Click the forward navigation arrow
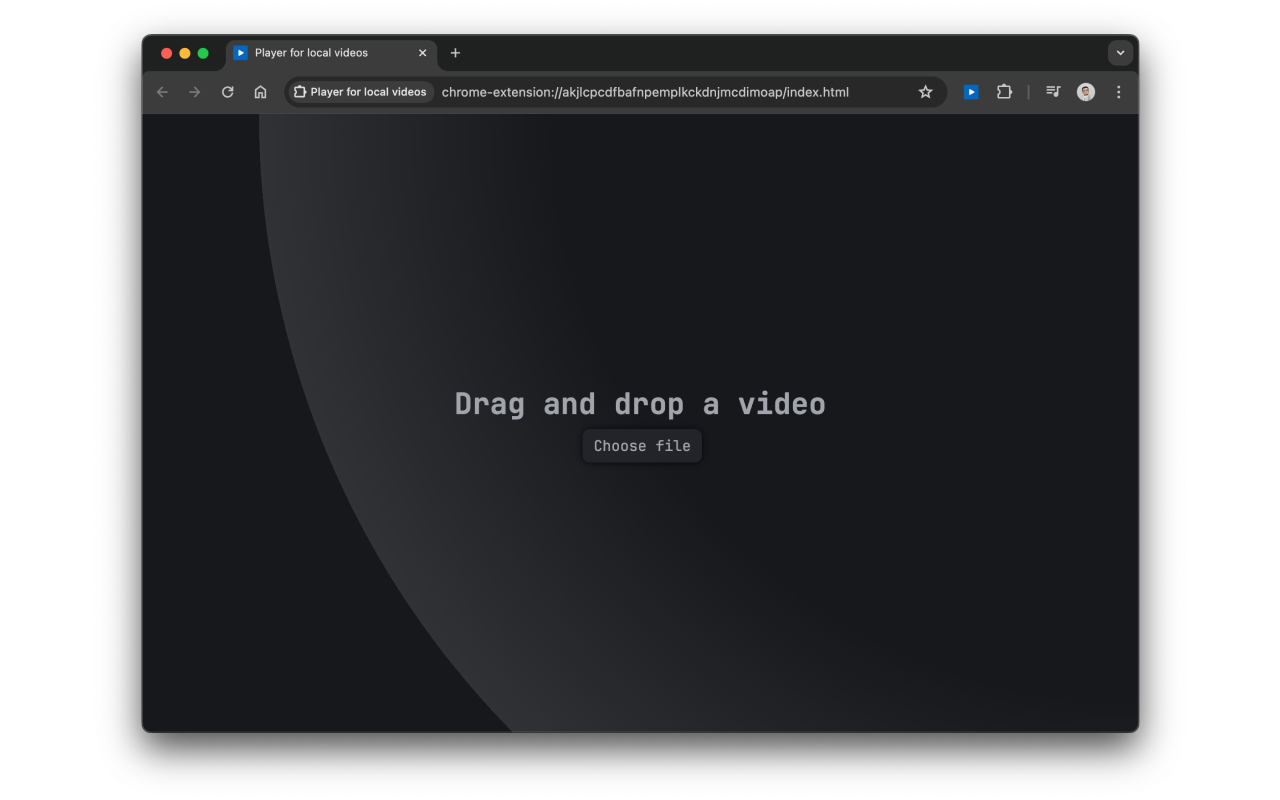Viewport: 1280px width, 800px height. click(194, 91)
